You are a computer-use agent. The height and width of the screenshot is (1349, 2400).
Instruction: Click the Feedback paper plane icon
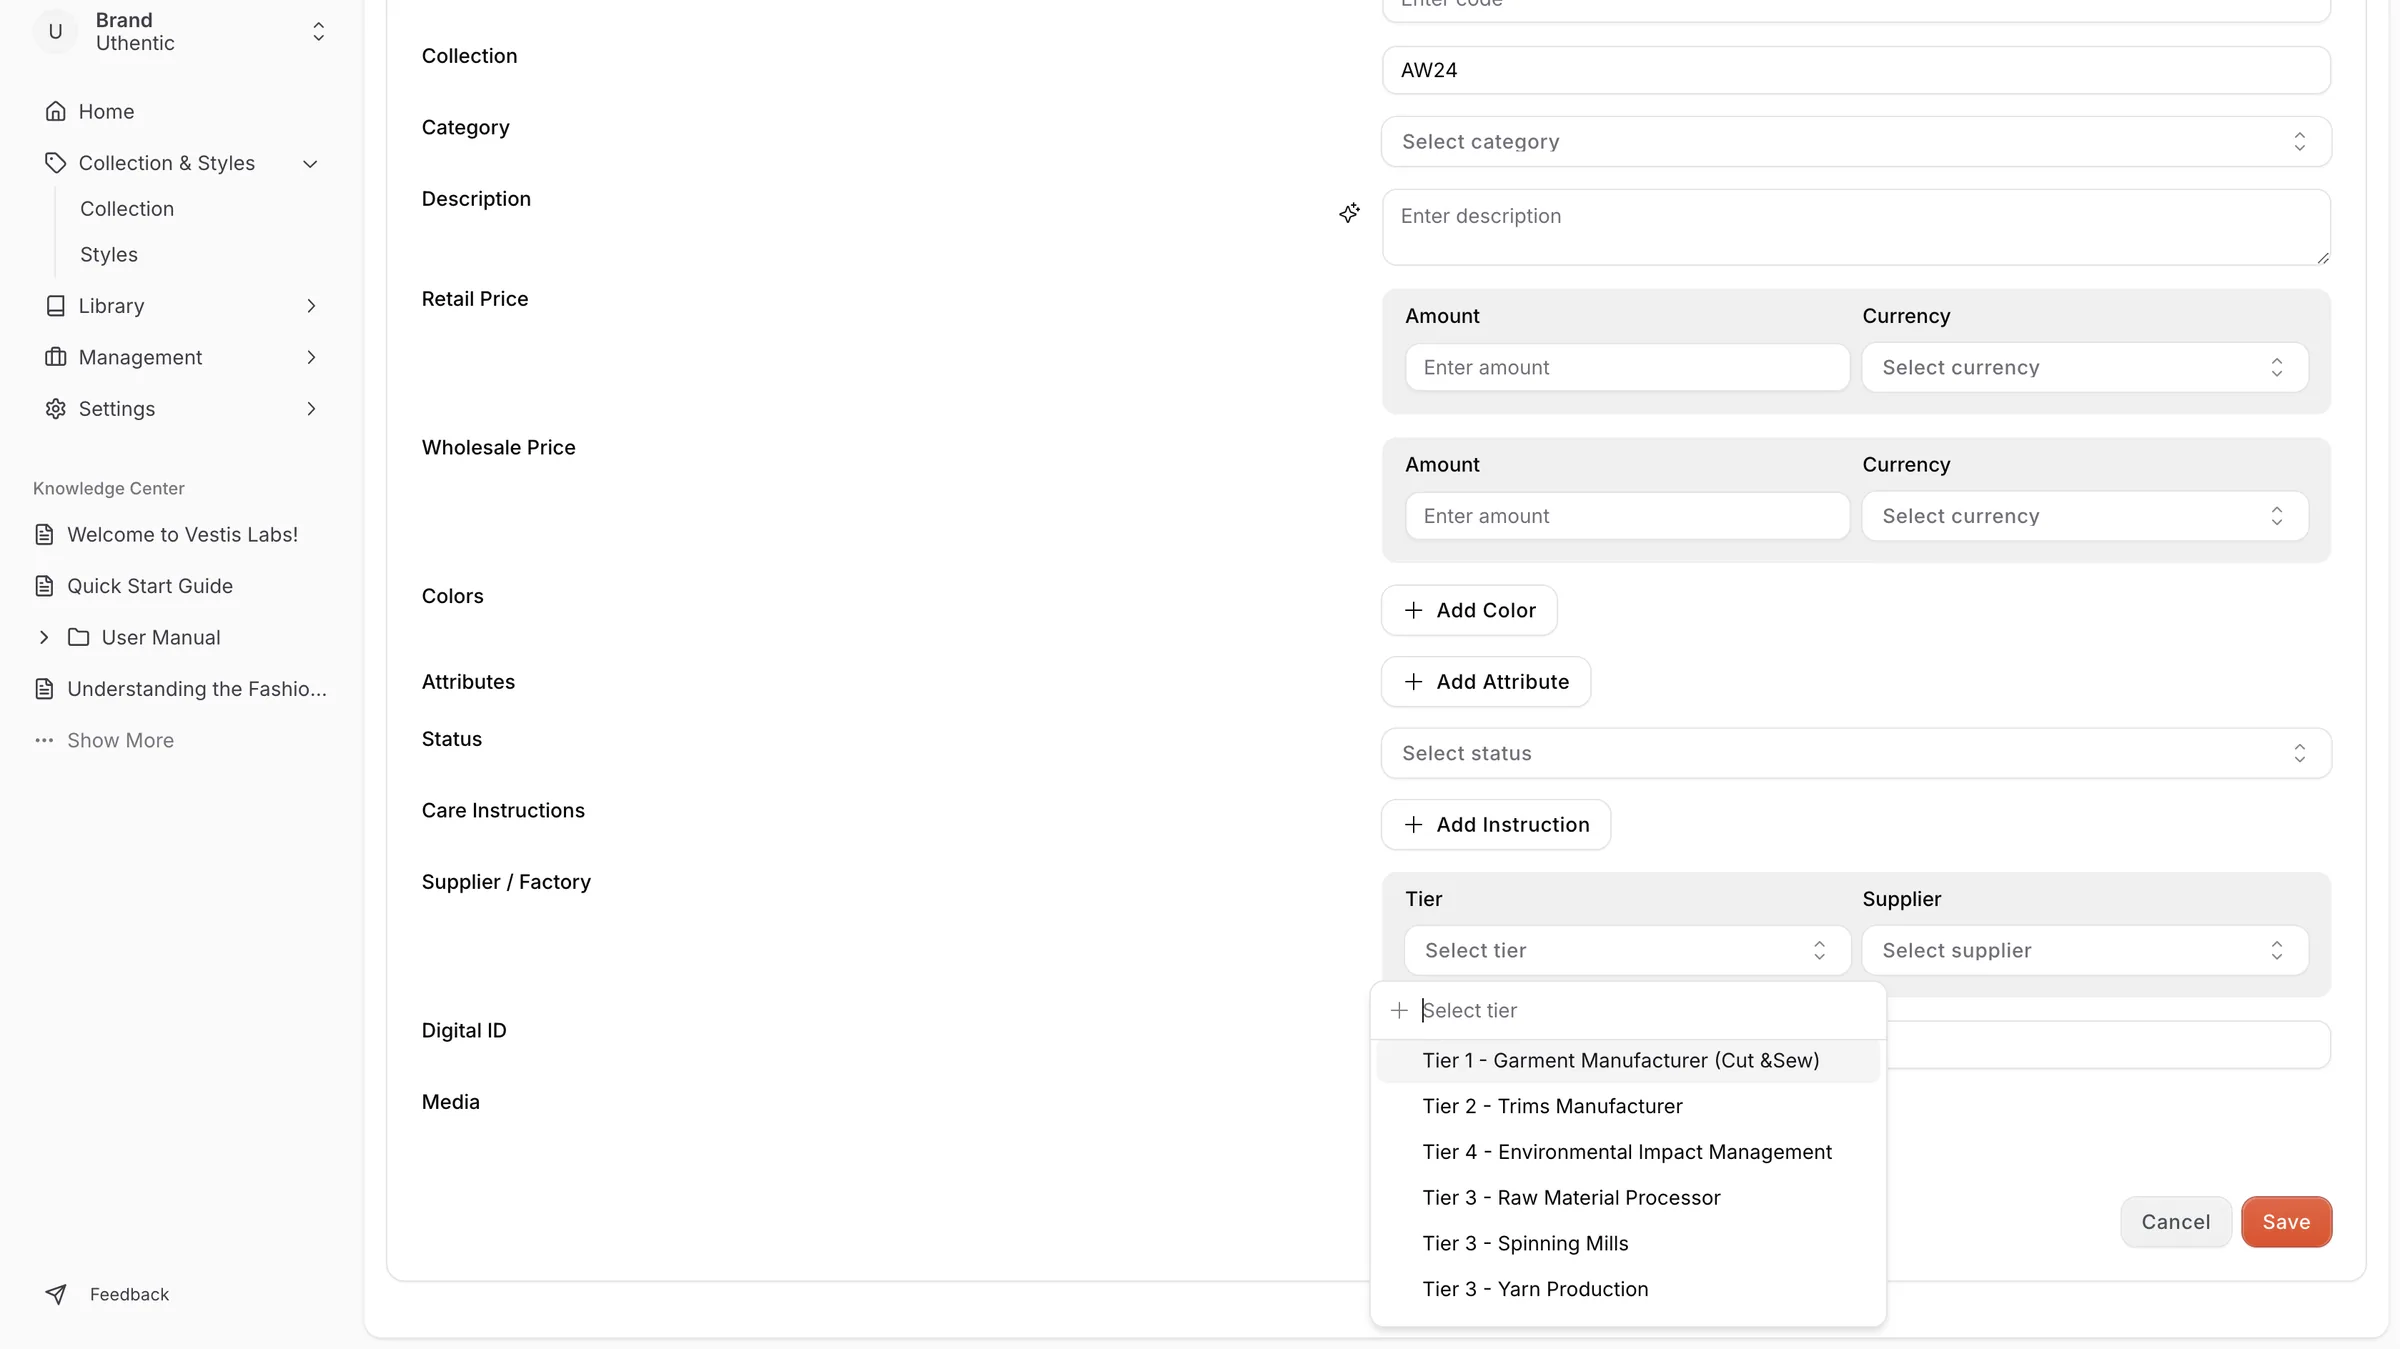56,1294
